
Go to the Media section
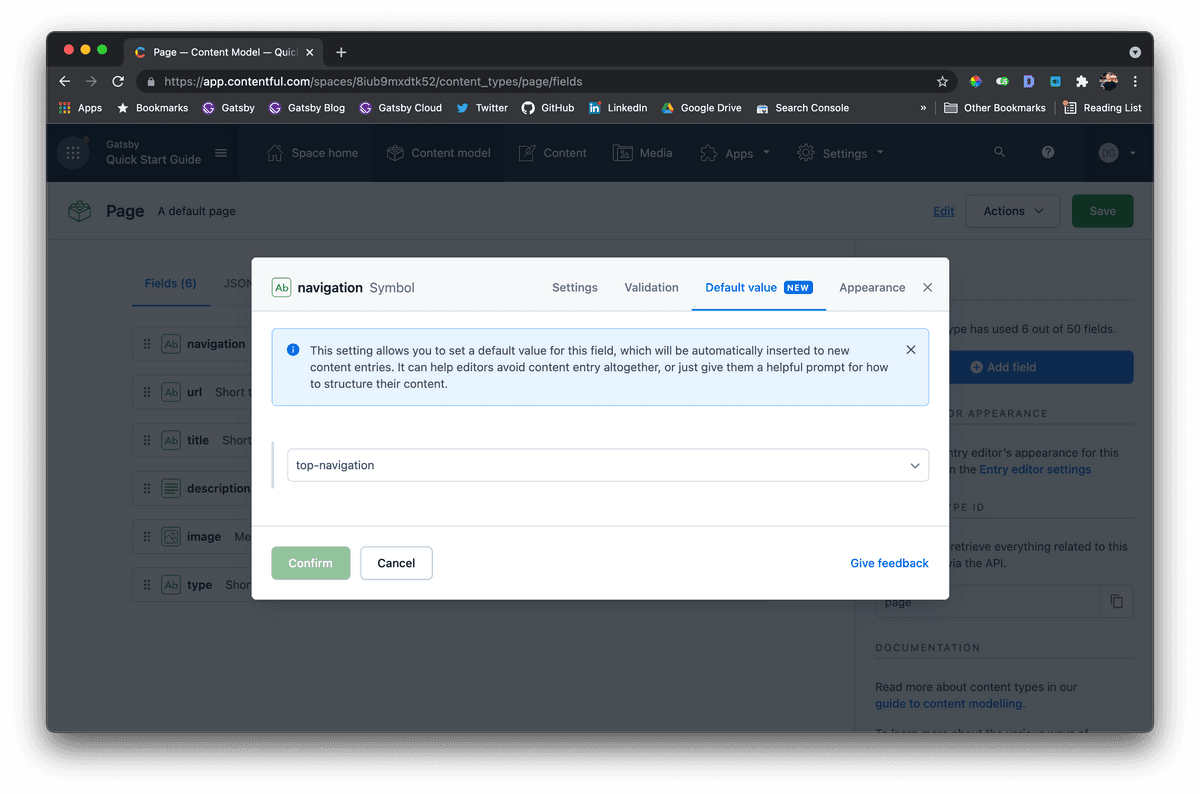[x=643, y=153]
